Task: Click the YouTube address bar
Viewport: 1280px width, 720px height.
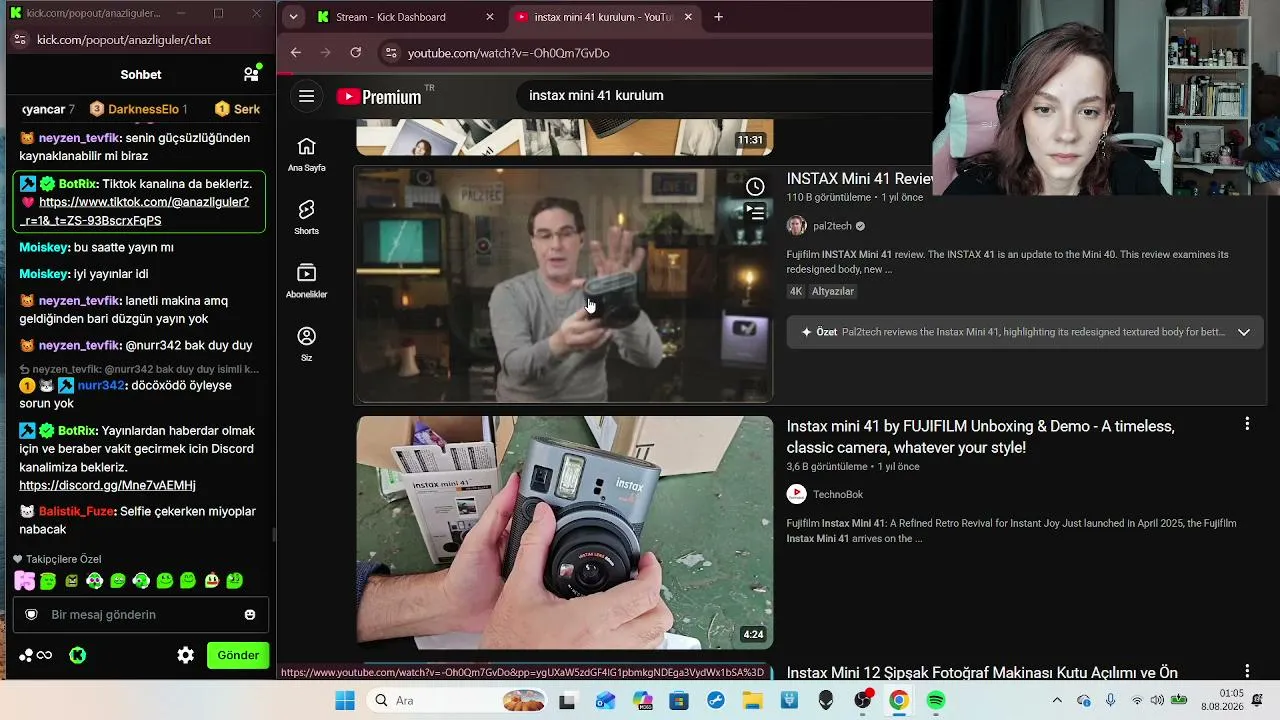Action: [508, 53]
